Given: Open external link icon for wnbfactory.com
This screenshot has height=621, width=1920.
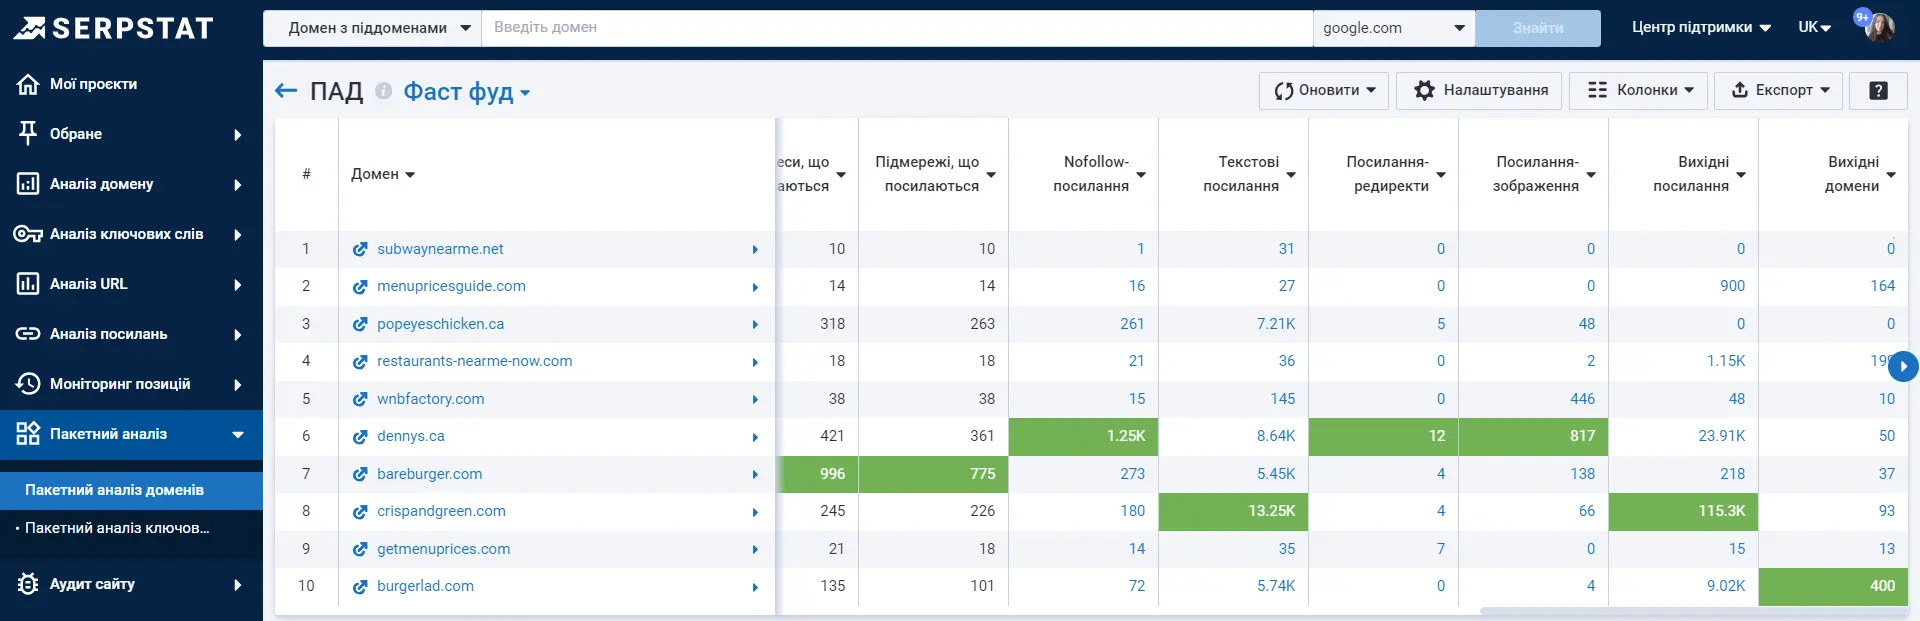Looking at the screenshot, I should 360,399.
